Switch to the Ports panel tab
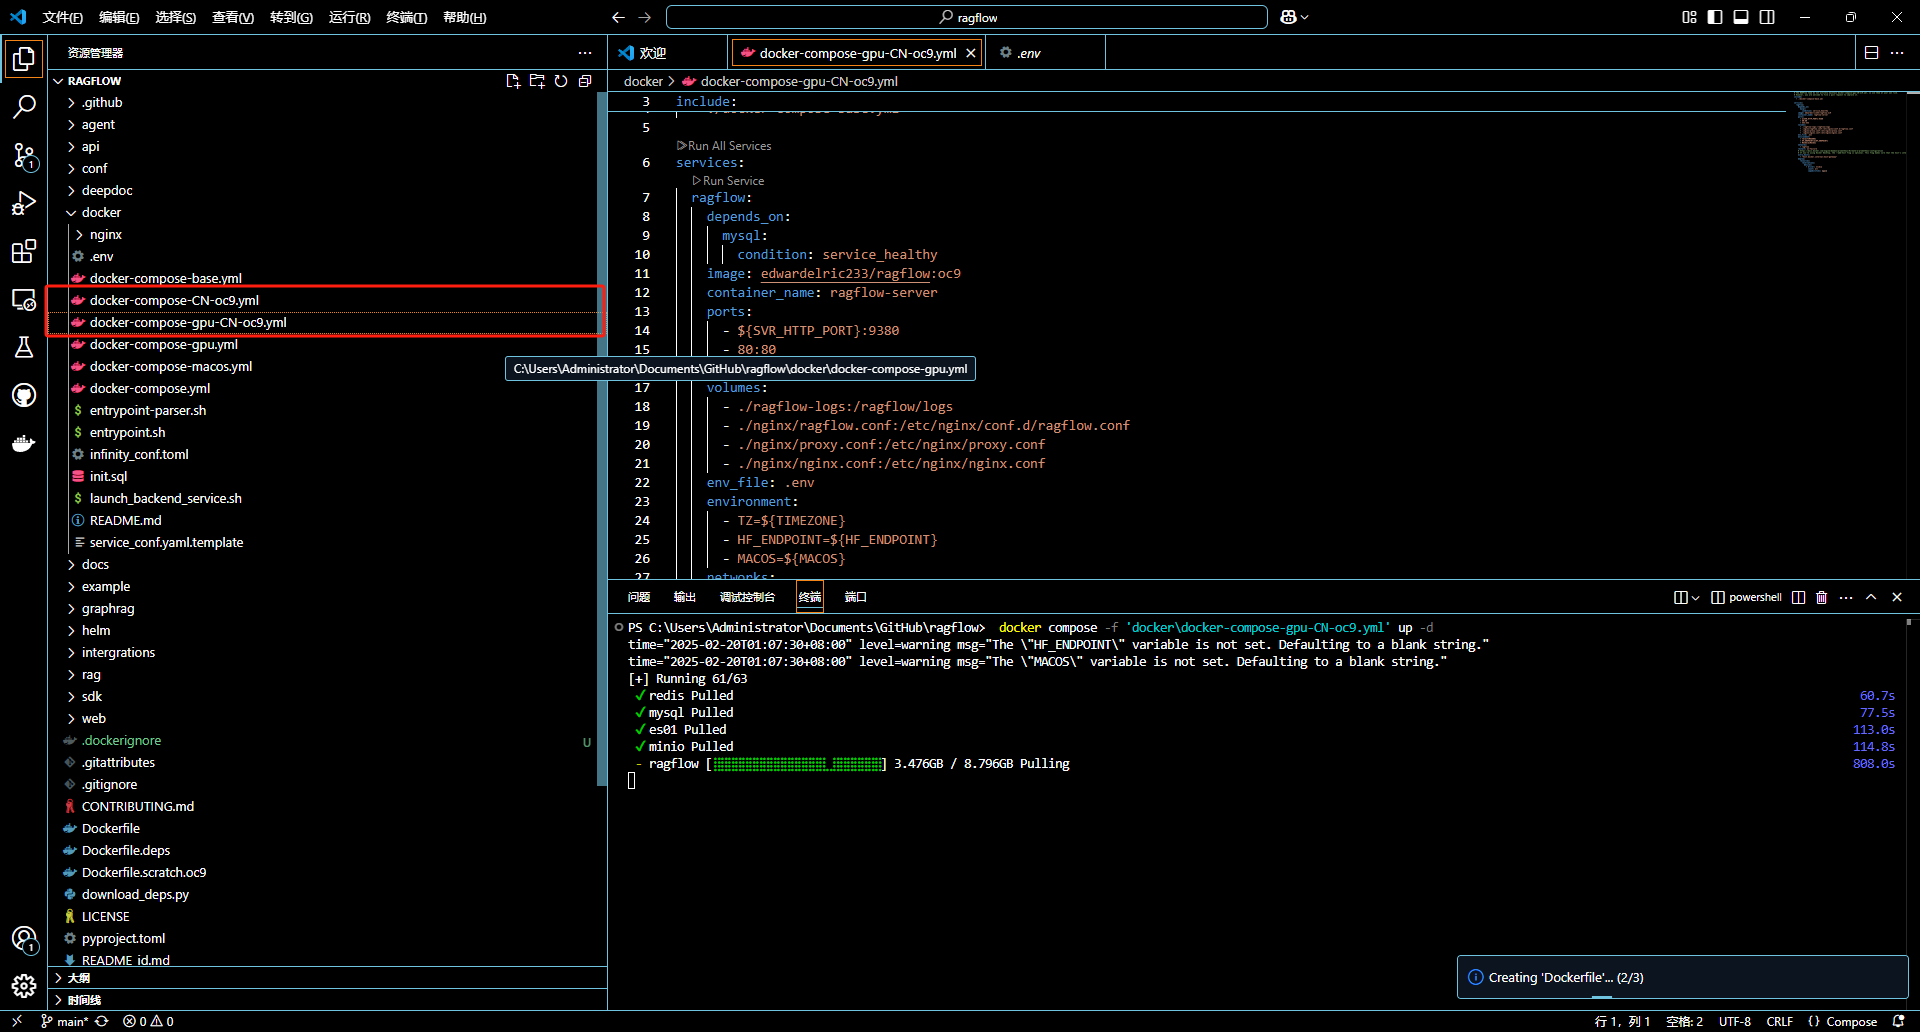 click(x=856, y=597)
